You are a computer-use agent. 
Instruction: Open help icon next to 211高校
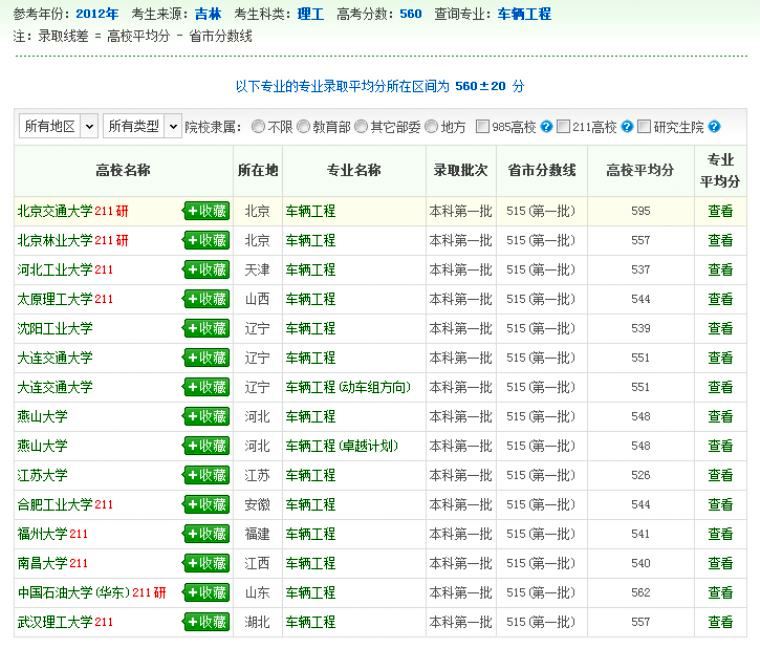point(627,127)
